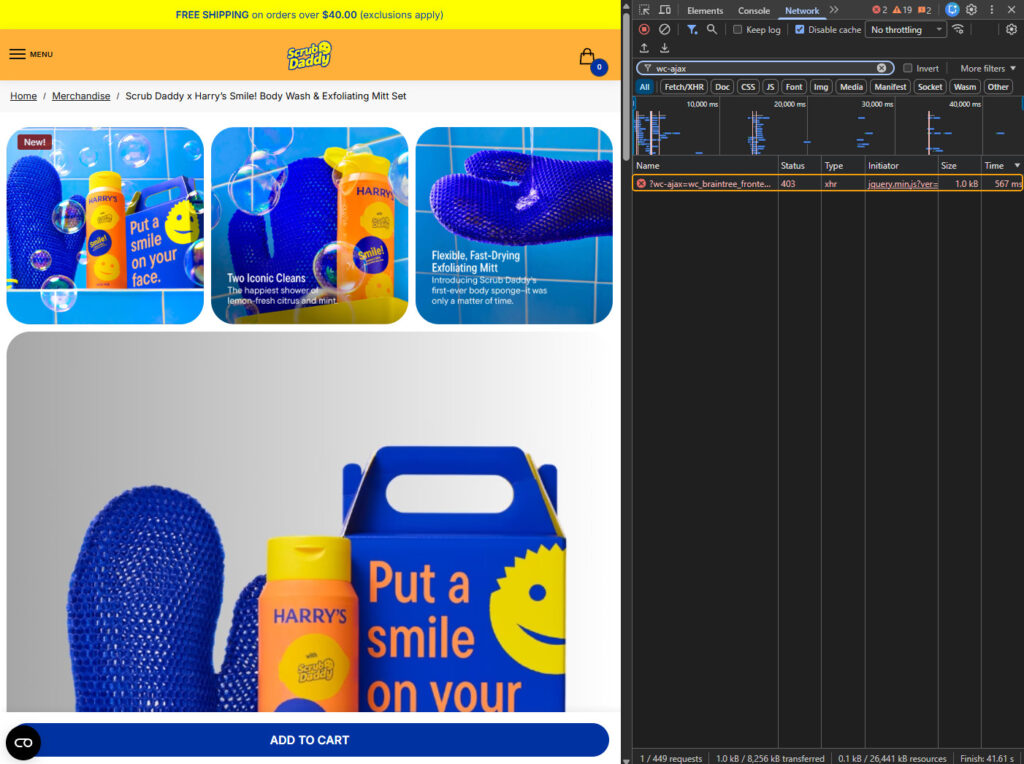Open the shopping cart bag icon
The width and height of the screenshot is (1024, 764).
pos(588,57)
